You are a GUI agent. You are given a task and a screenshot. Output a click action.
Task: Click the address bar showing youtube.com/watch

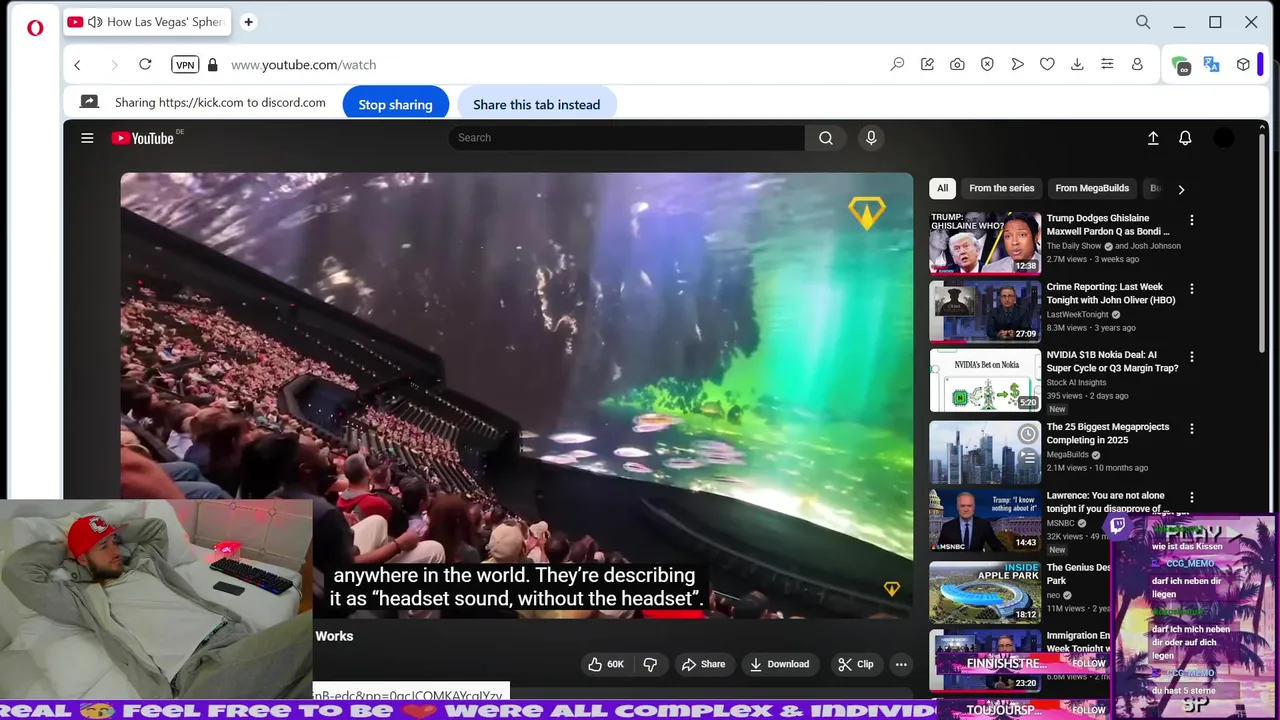(303, 65)
